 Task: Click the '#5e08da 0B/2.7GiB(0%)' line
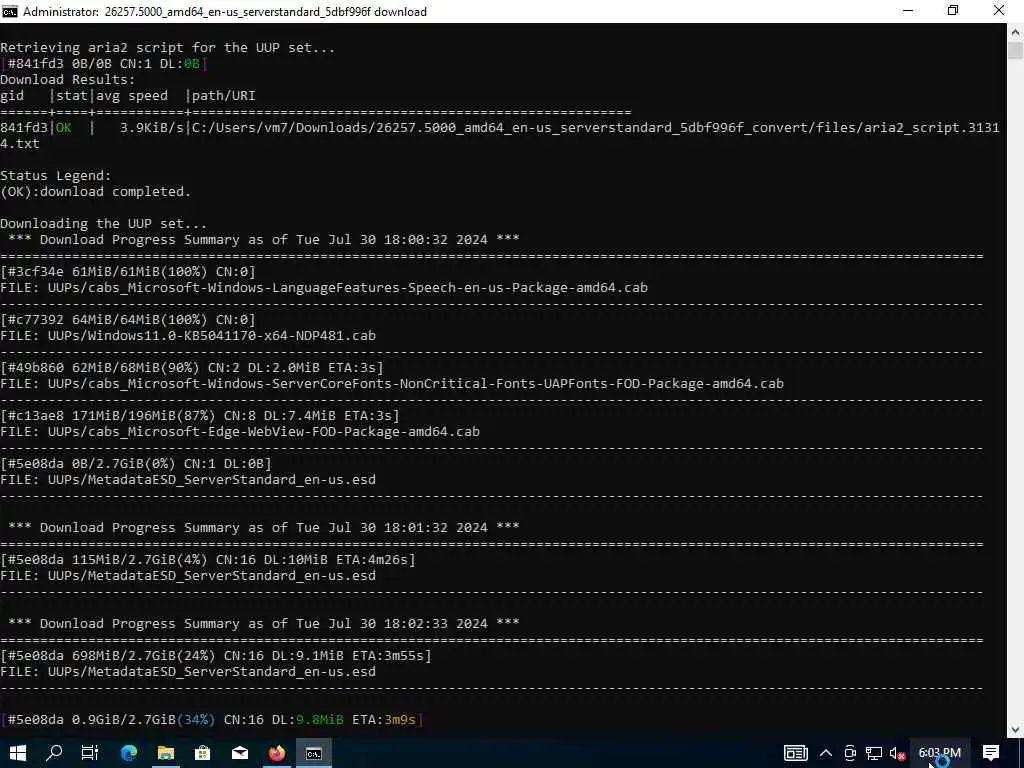pyautogui.click(x=136, y=464)
